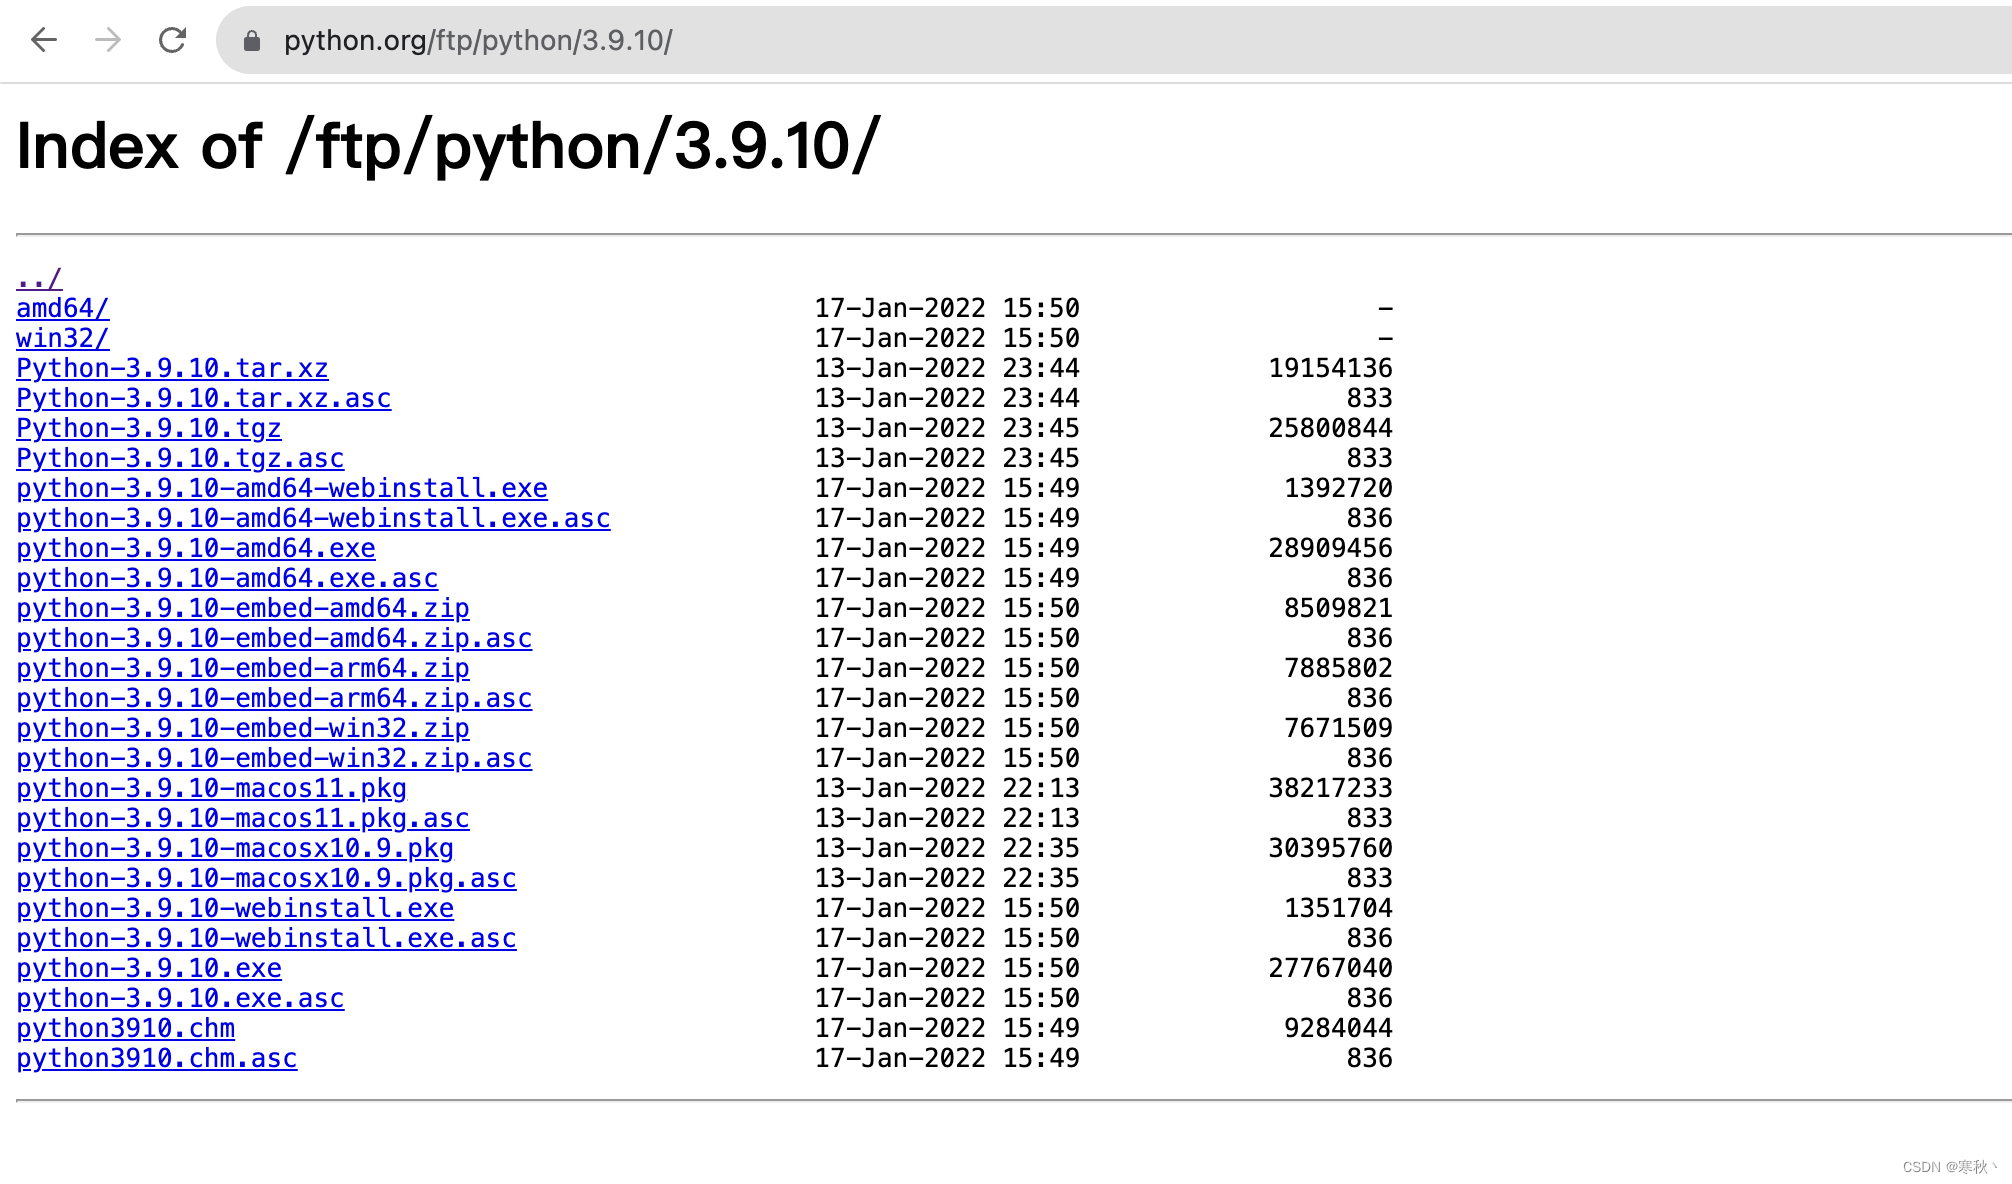Download python-3.9.10-amd64-webinstall.exe

point(281,488)
